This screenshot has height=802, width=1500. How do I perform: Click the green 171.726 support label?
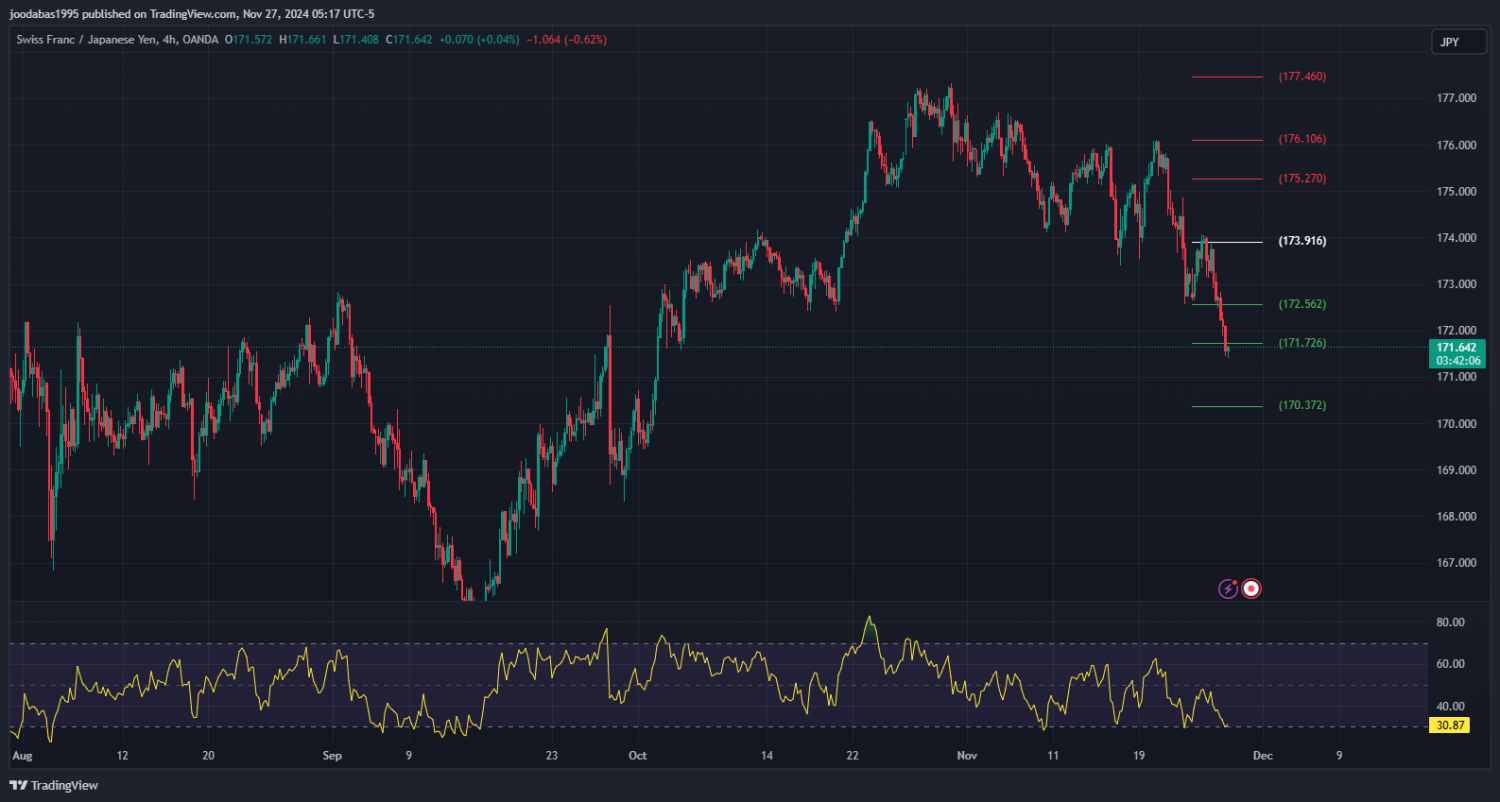1302,343
